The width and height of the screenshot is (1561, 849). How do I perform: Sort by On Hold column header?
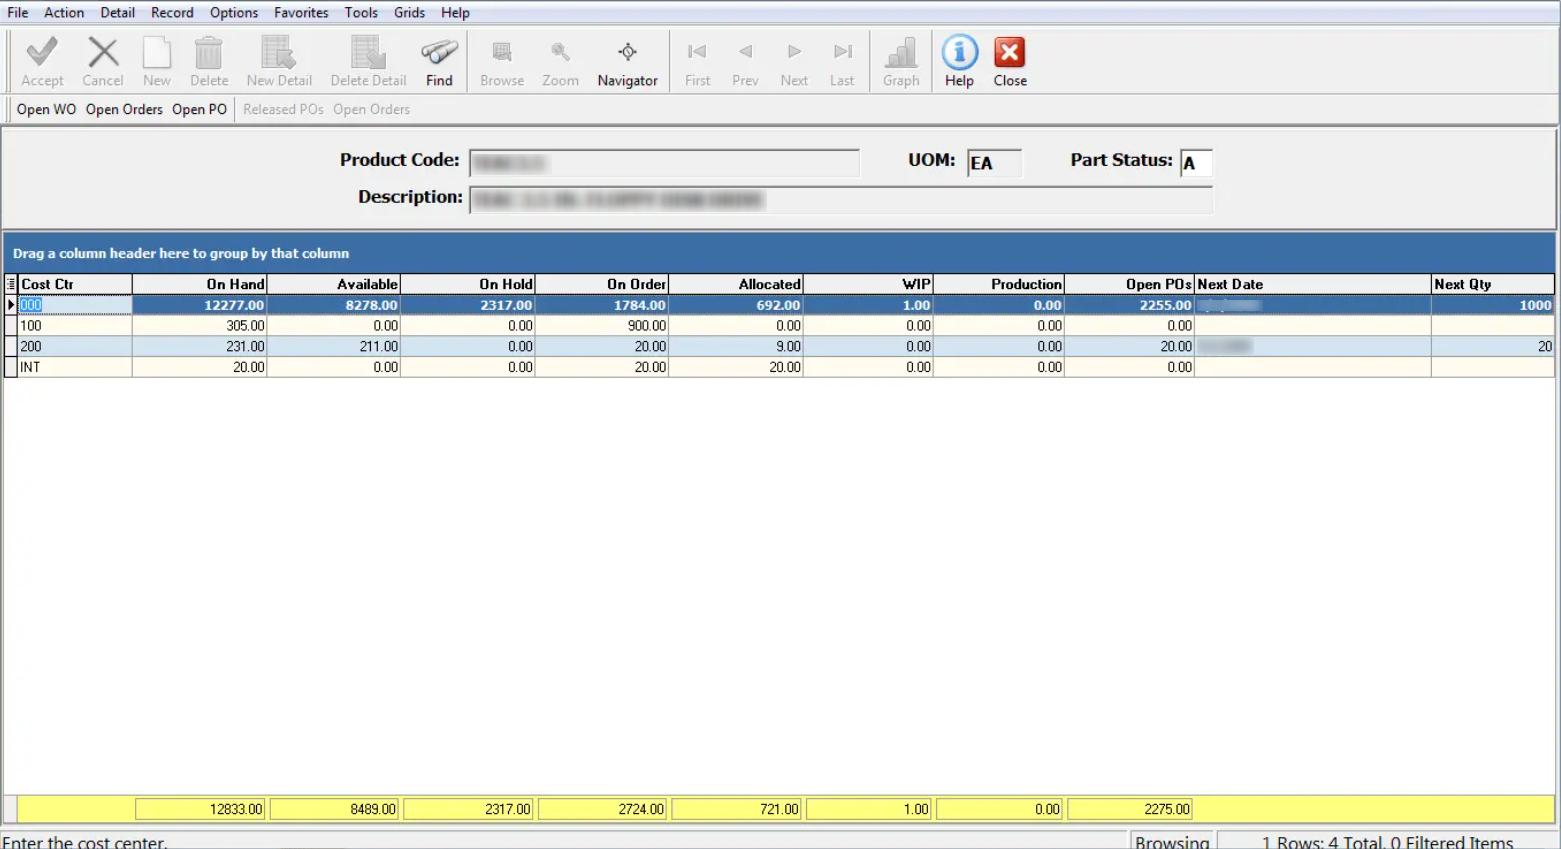[468, 284]
